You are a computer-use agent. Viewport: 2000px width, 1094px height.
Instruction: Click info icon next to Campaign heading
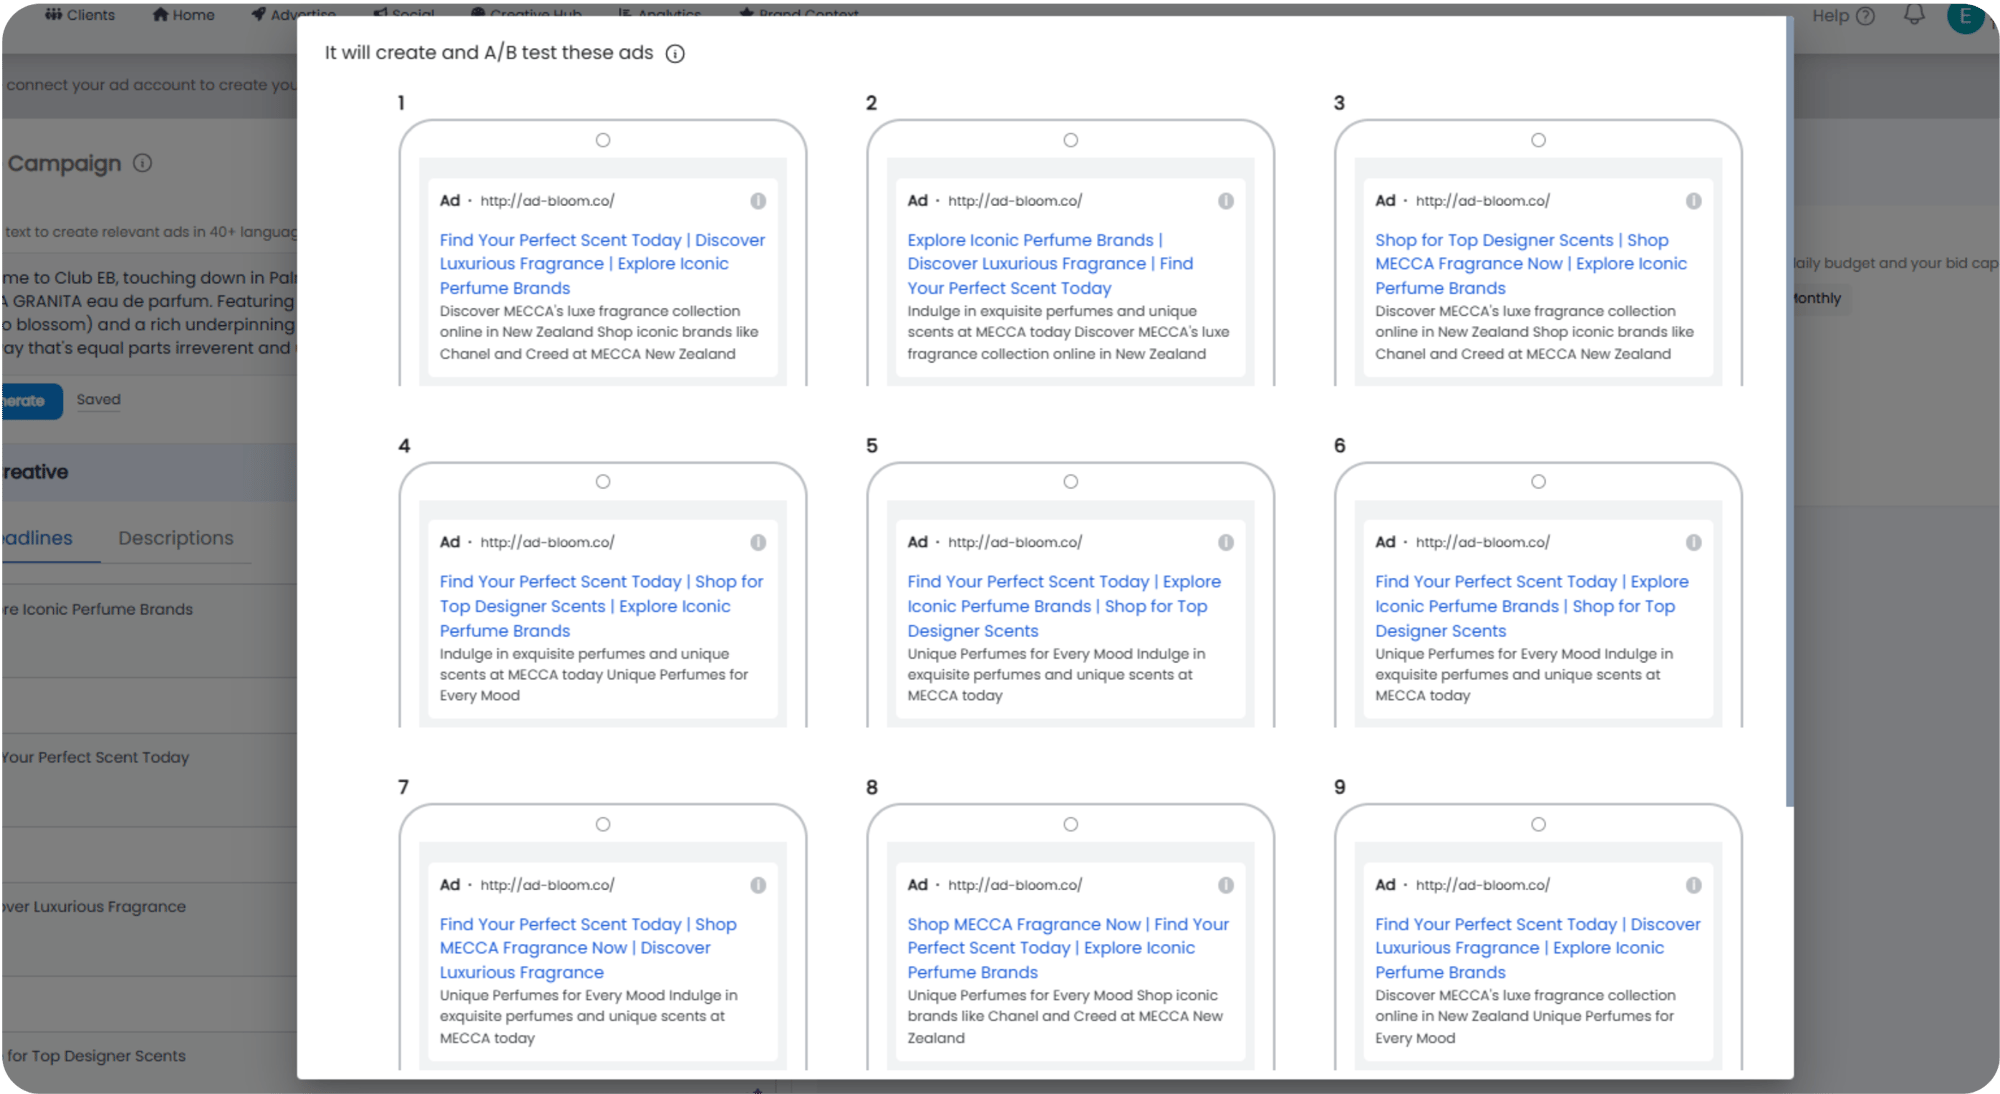pyautogui.click(x=143, y=163)
